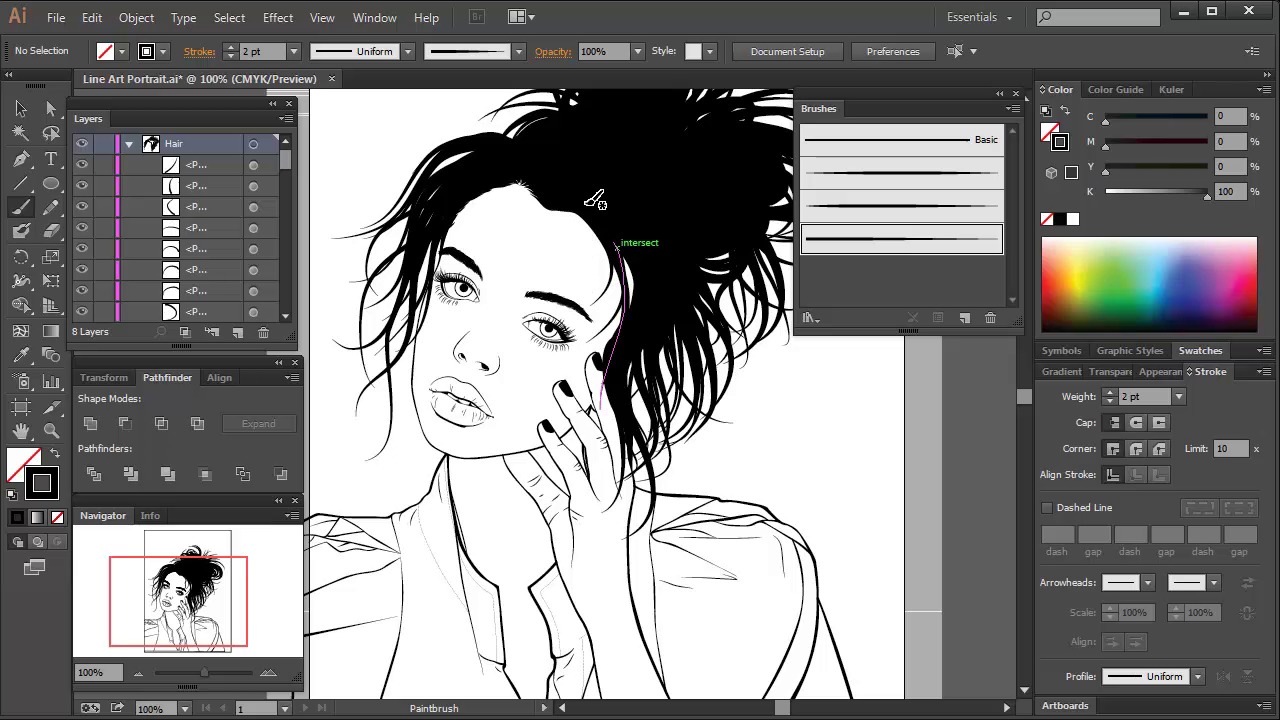Select the Blob Brush tool

click(x=21, y=231)
